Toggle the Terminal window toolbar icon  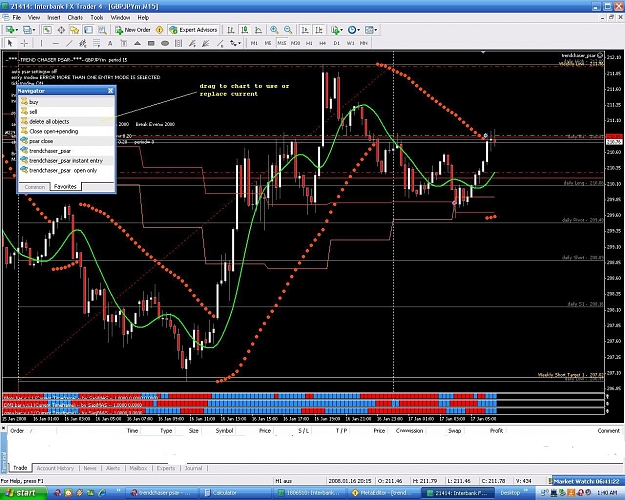coord(88,30)
